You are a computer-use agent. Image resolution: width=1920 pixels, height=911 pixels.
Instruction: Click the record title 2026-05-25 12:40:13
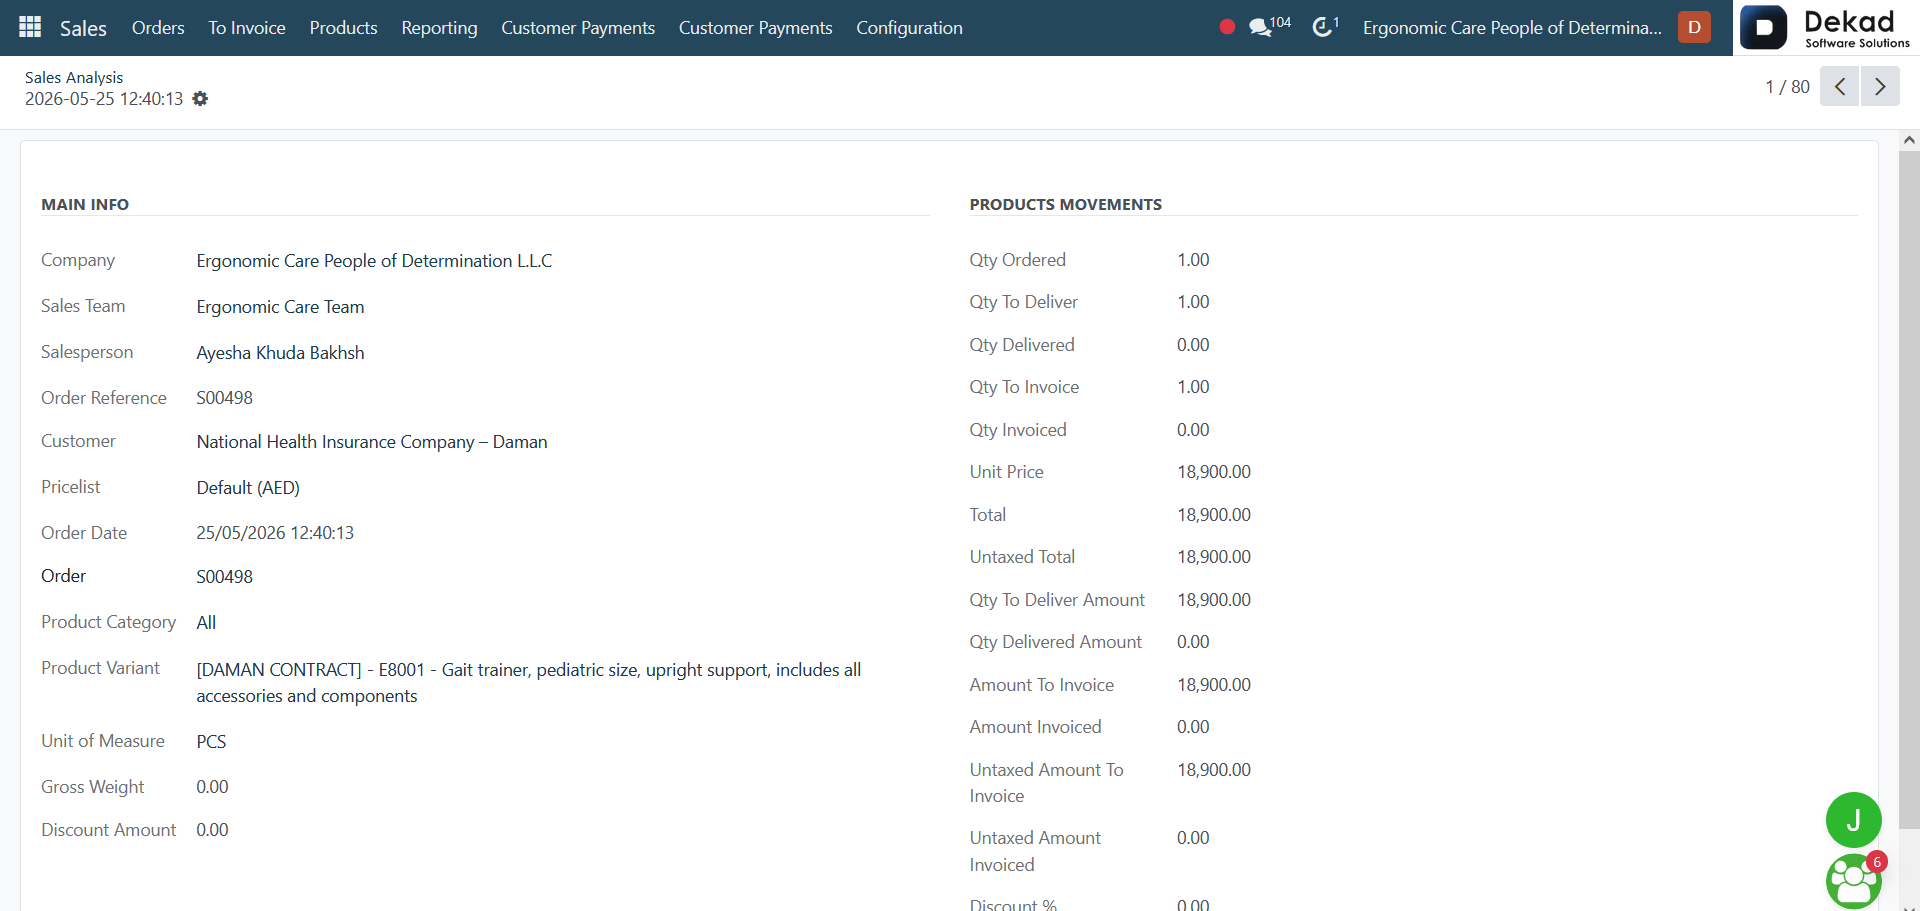click(104, 99)
